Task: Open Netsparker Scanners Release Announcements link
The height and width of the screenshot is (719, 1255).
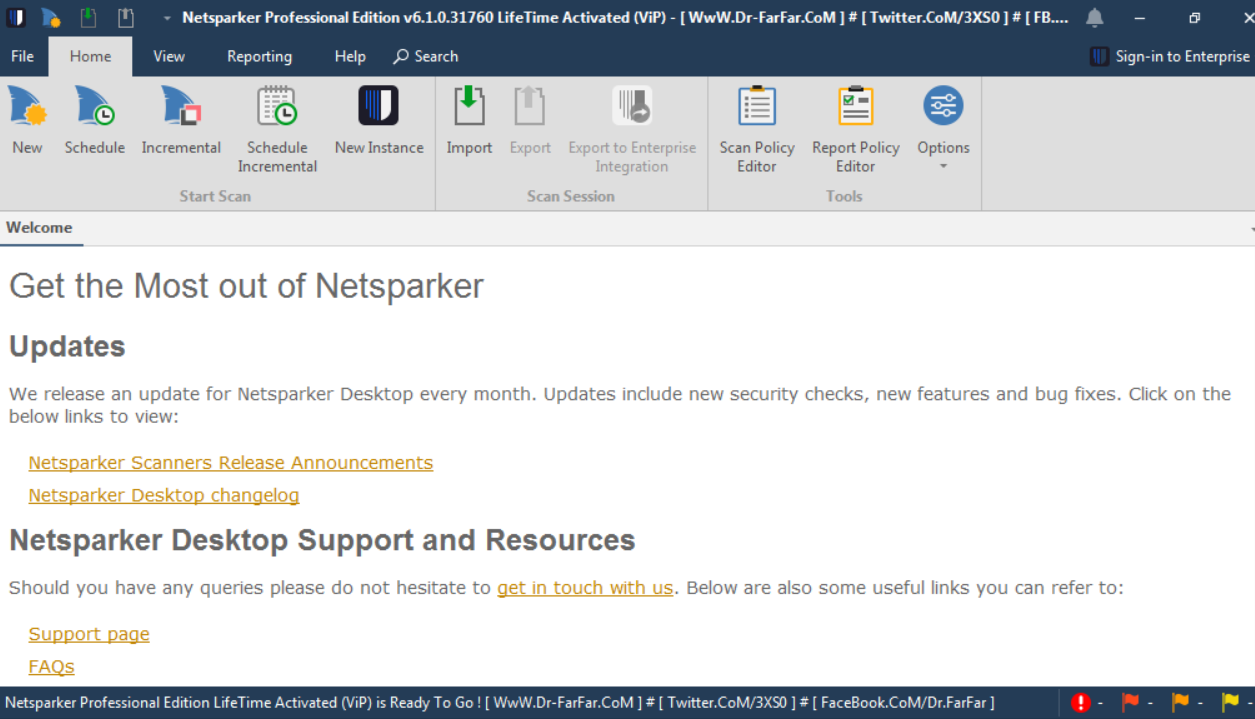Action: click(230, 463)
